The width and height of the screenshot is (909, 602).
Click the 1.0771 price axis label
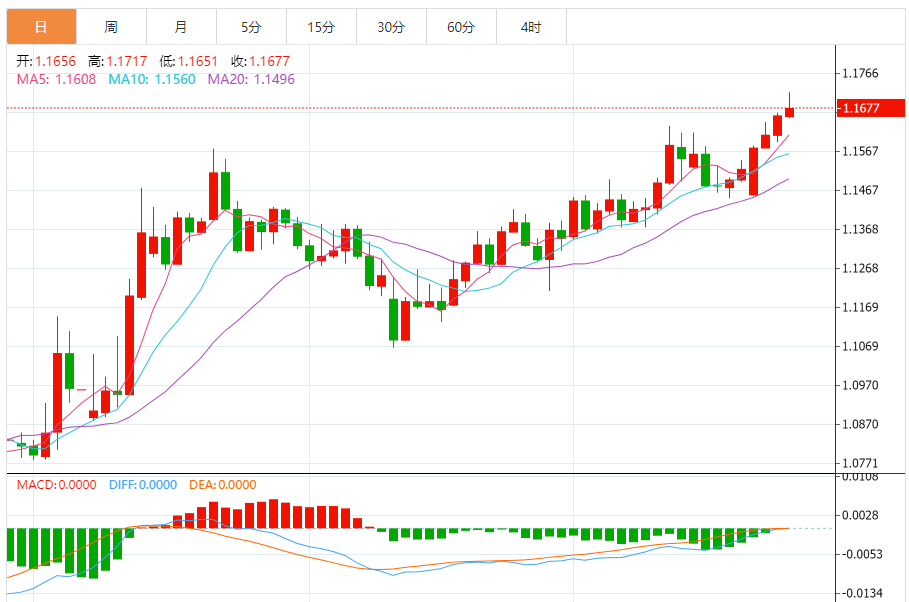(x=860, y=463)
